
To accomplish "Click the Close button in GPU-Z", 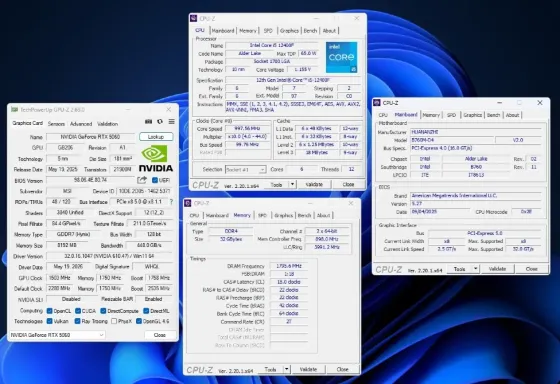I will pos(160,335).
